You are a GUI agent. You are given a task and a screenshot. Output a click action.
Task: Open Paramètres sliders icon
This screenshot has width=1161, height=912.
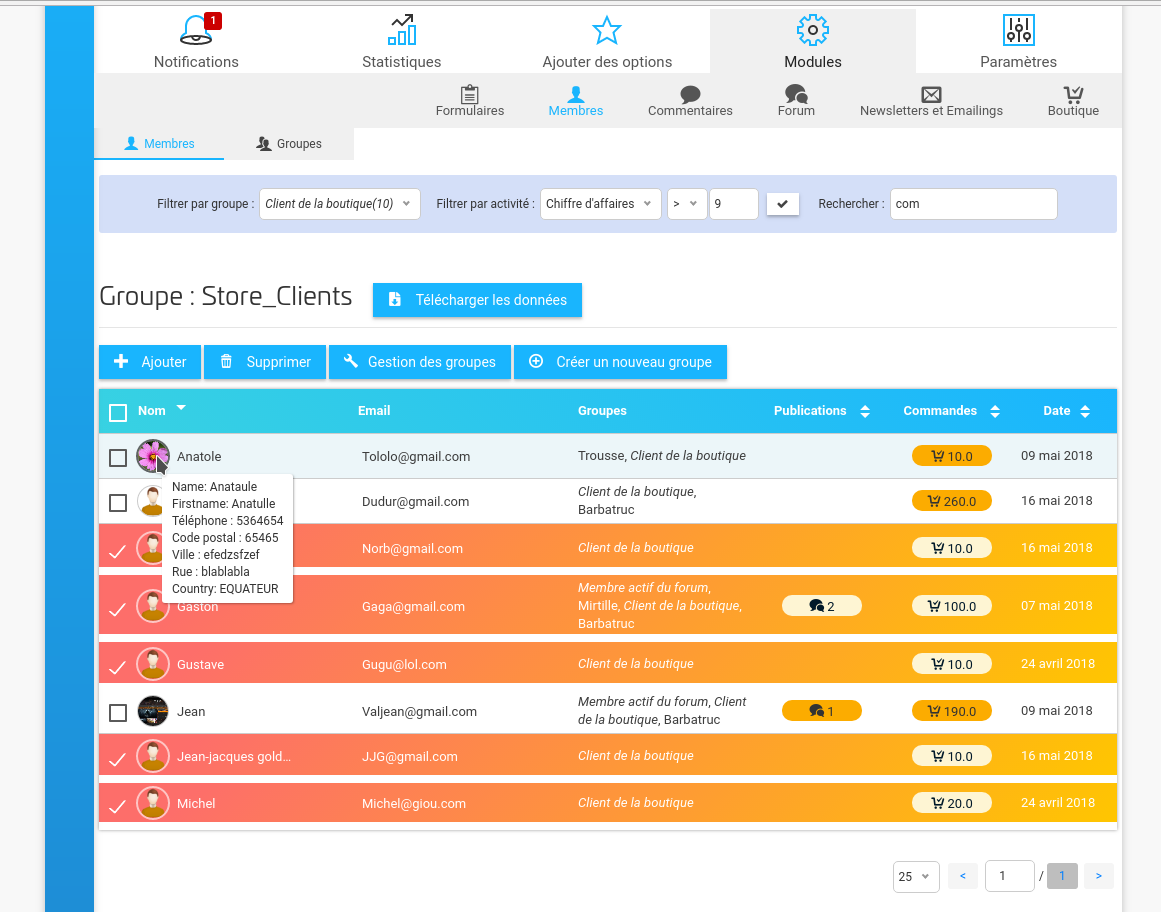(x=1018, y=31)
